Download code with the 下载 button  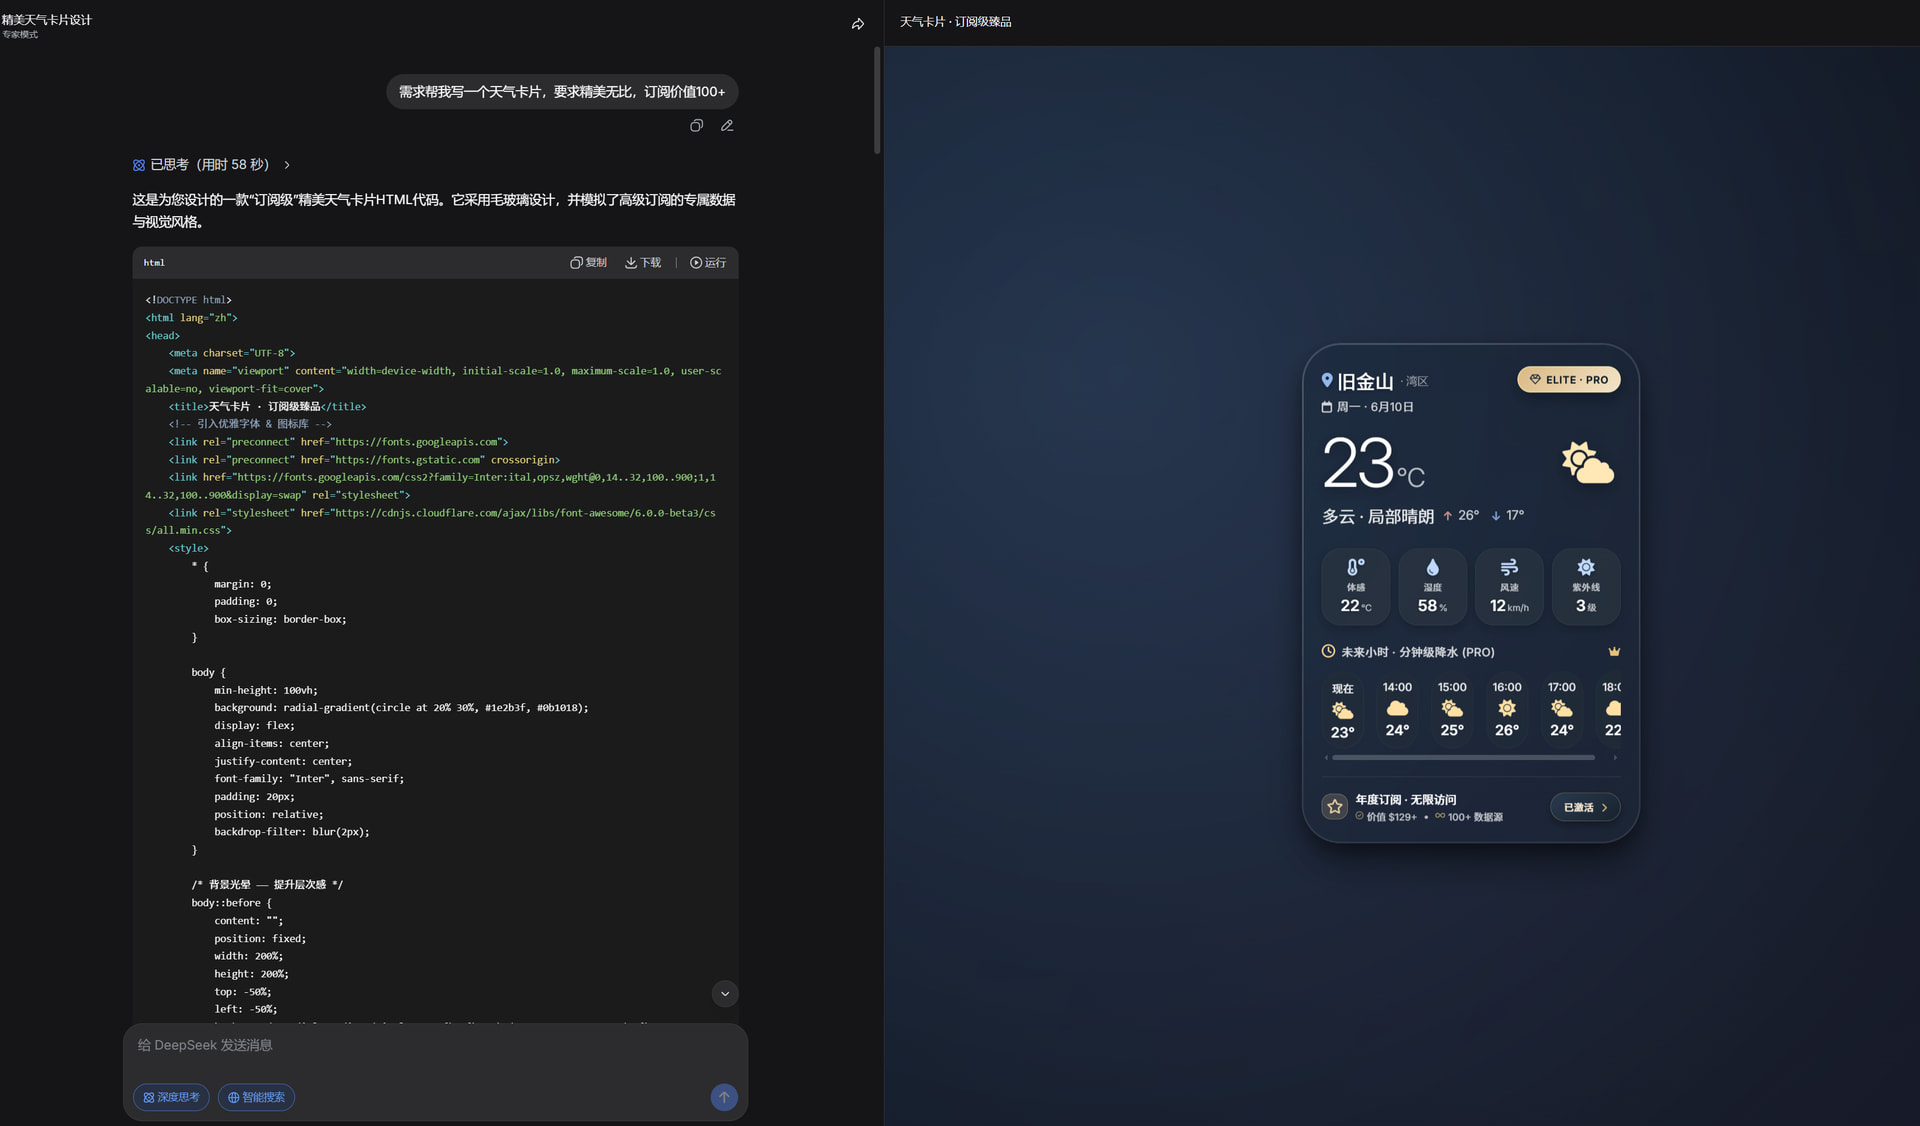tap(643, 262)
